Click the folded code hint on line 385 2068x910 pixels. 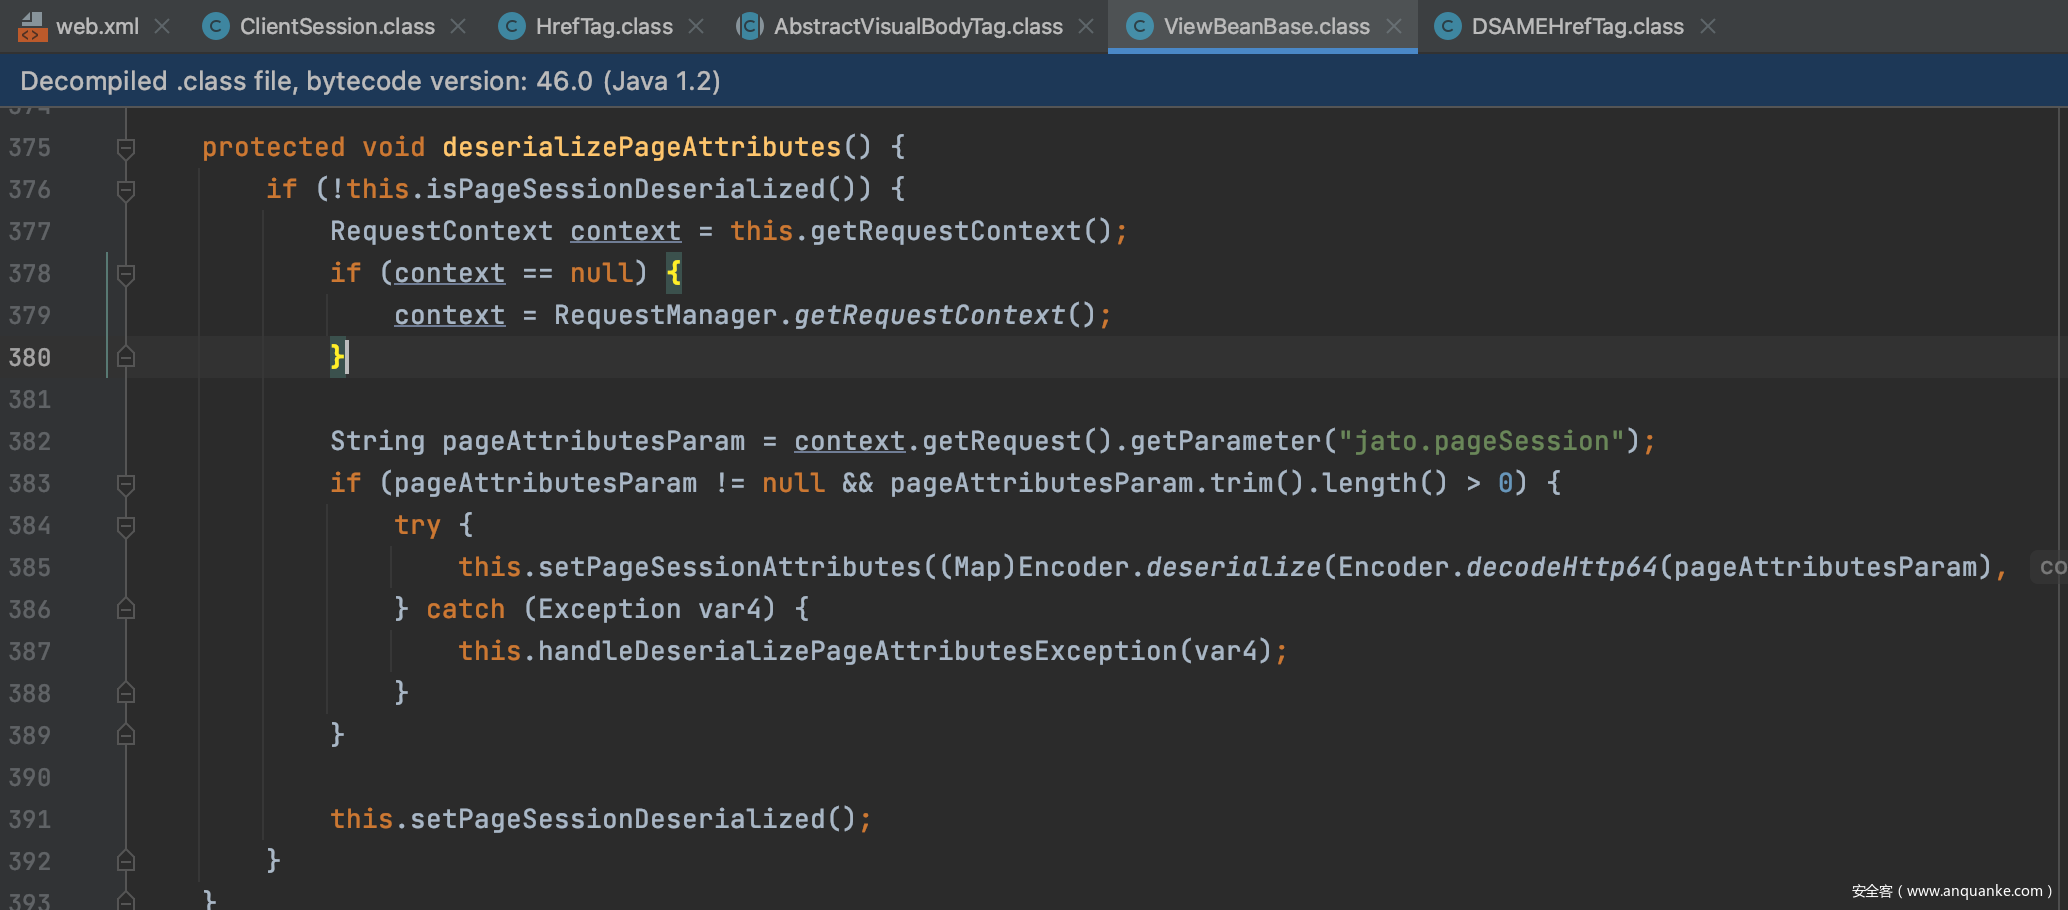click(x=2050, y=567)
